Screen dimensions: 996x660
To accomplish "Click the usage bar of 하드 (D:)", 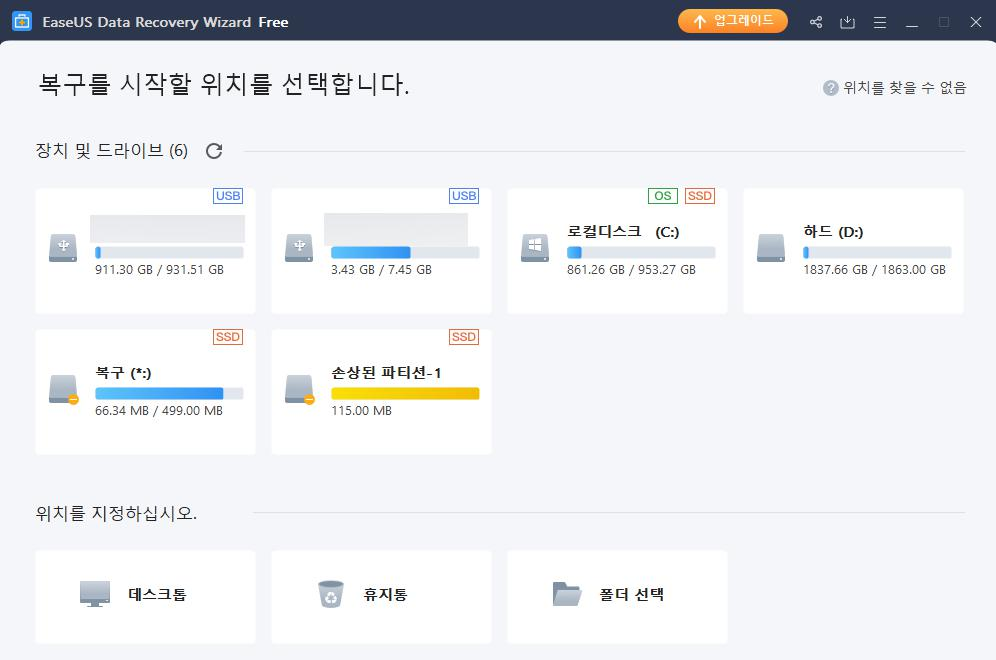I will pyautogui.click(x=877, y=252).
